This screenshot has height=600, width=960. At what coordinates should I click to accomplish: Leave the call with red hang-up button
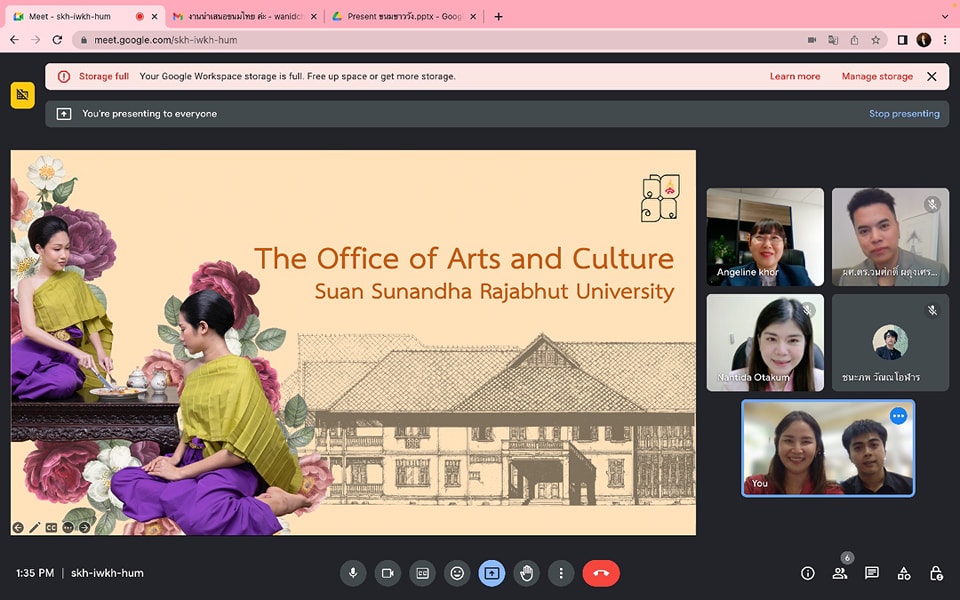[x=601, y=573]
